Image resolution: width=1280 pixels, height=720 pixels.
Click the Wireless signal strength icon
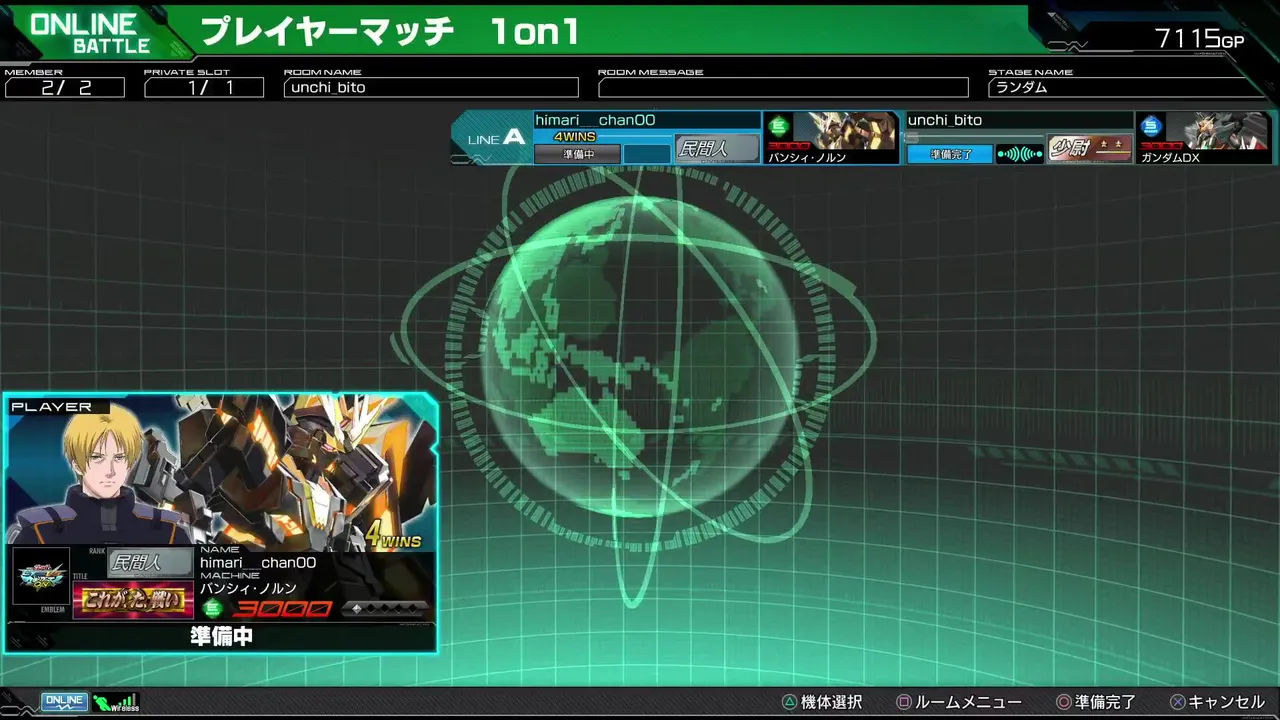(x=117, y=702)
